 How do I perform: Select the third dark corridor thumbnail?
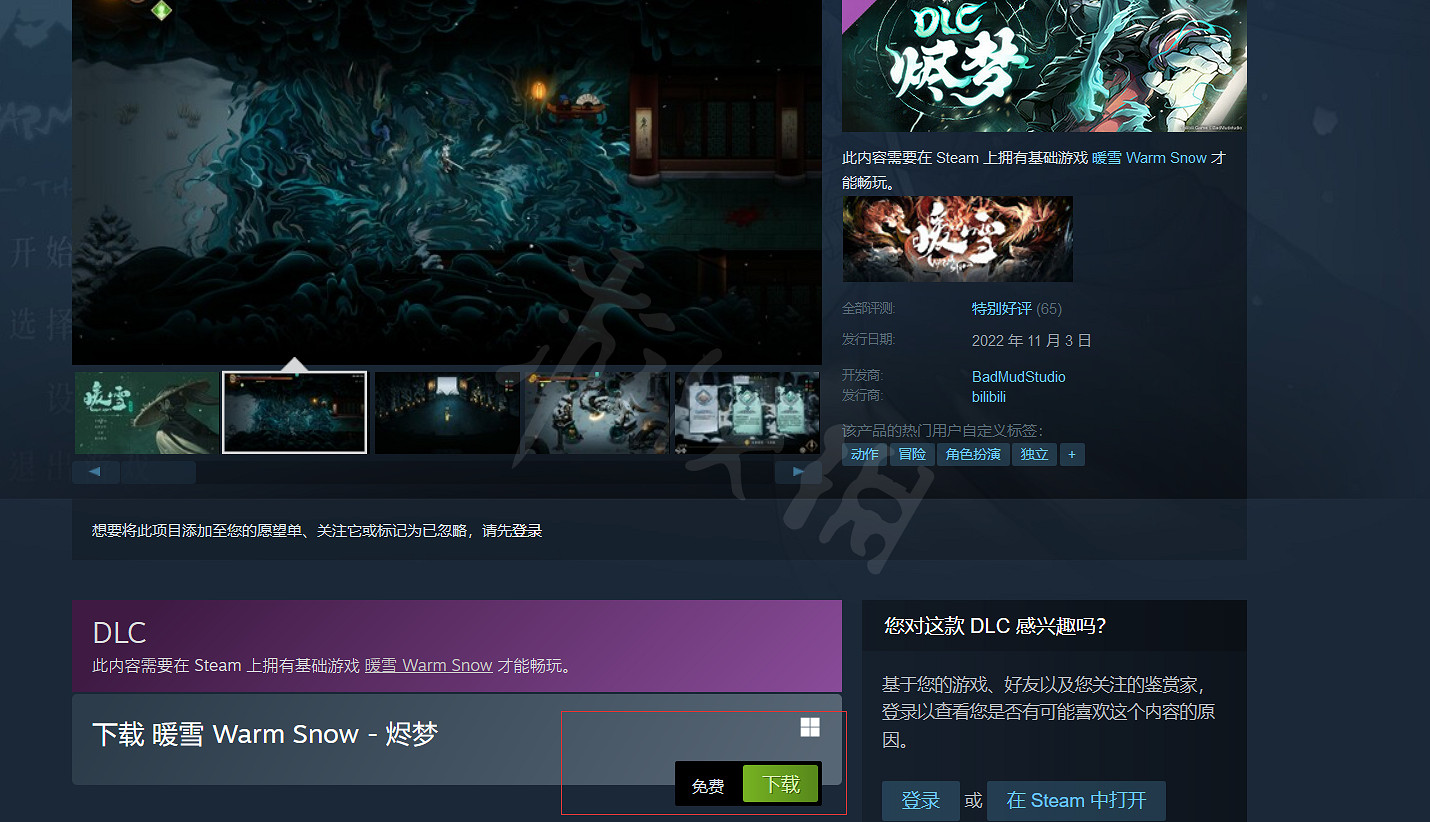[446, 413]
